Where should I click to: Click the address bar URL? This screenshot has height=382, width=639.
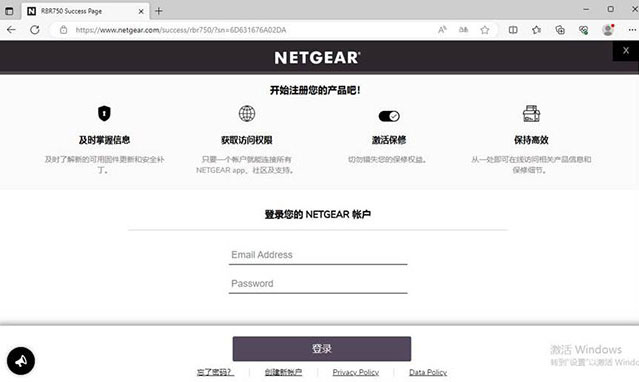coord(181,30)
